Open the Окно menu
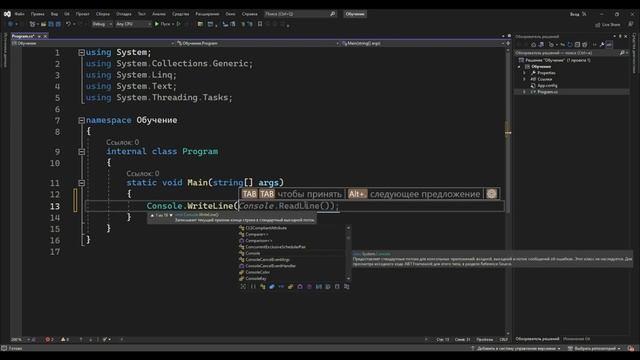The height and width of the screenshot is (360, 640). click(231, 14)
